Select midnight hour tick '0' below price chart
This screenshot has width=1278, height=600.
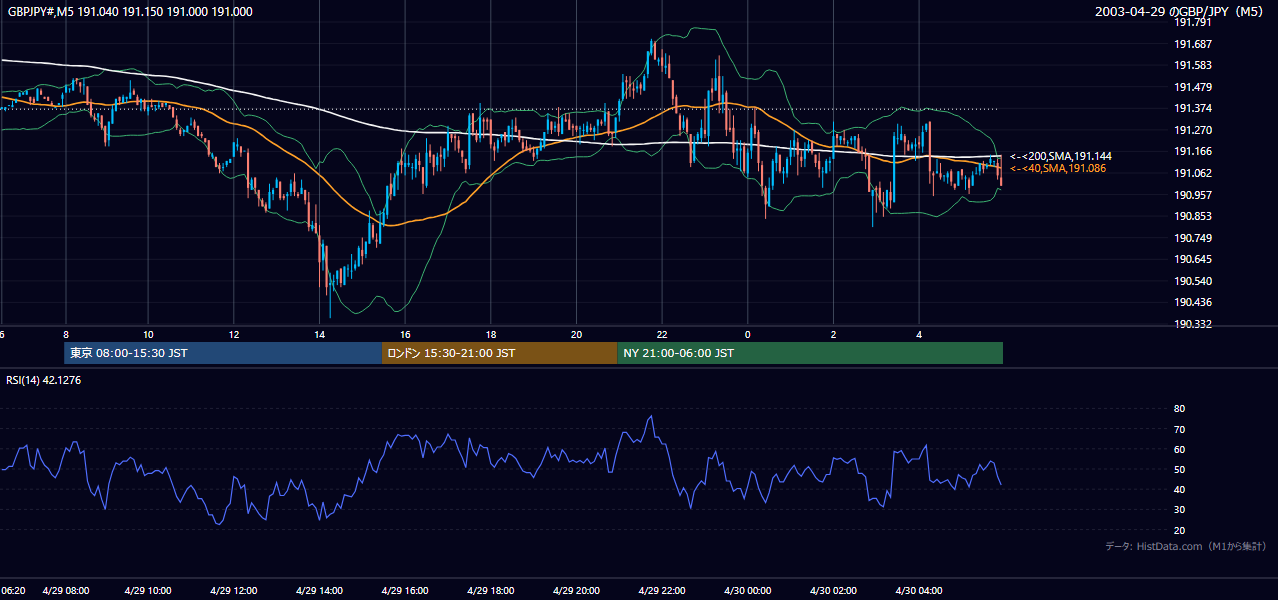point(747,334)
